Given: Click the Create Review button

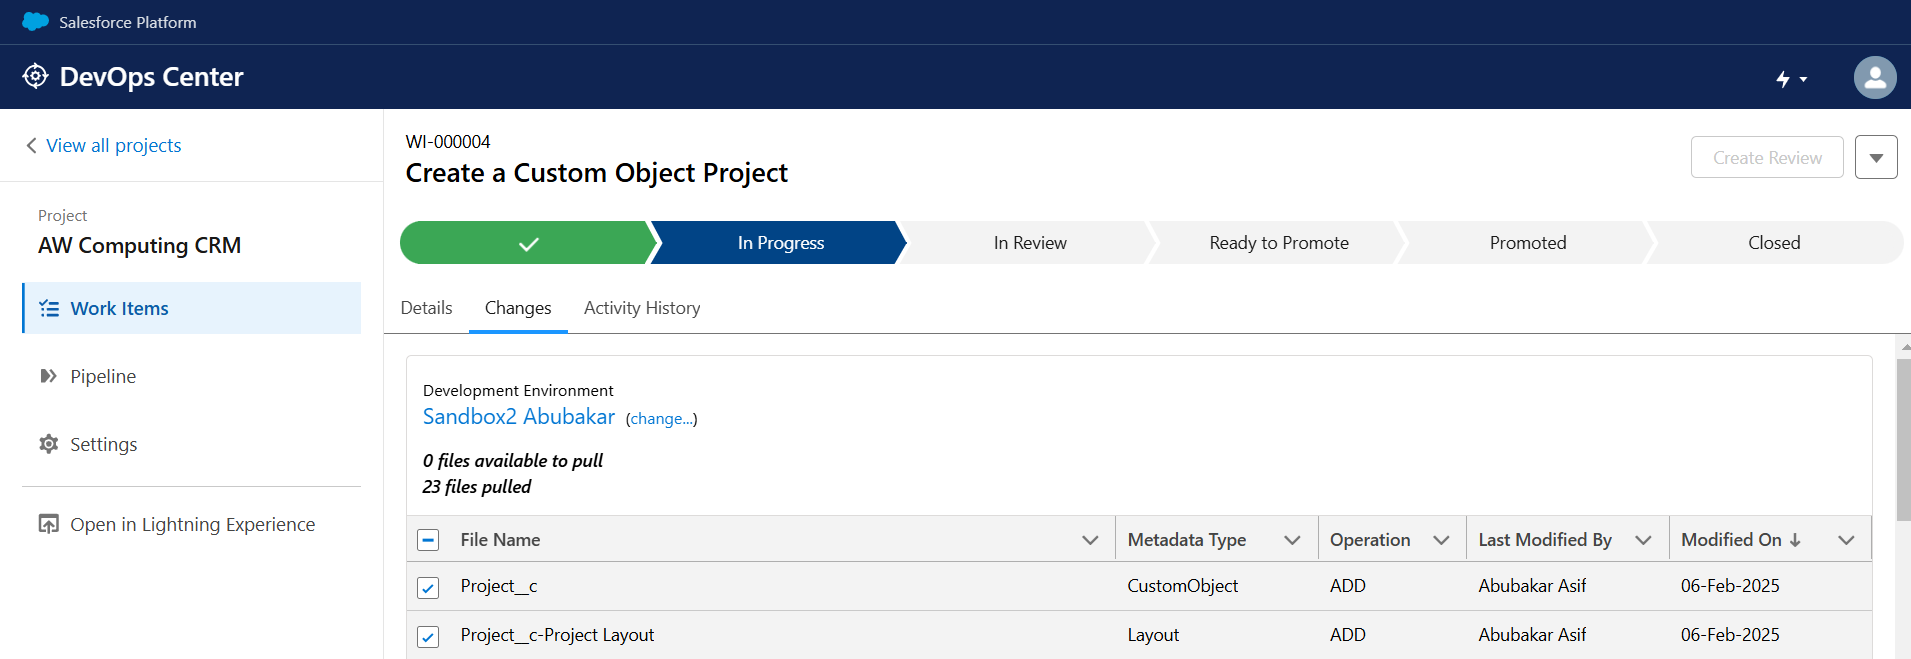Looking at the screenshot, I should pyautogui.click(x=1767, y=157).
